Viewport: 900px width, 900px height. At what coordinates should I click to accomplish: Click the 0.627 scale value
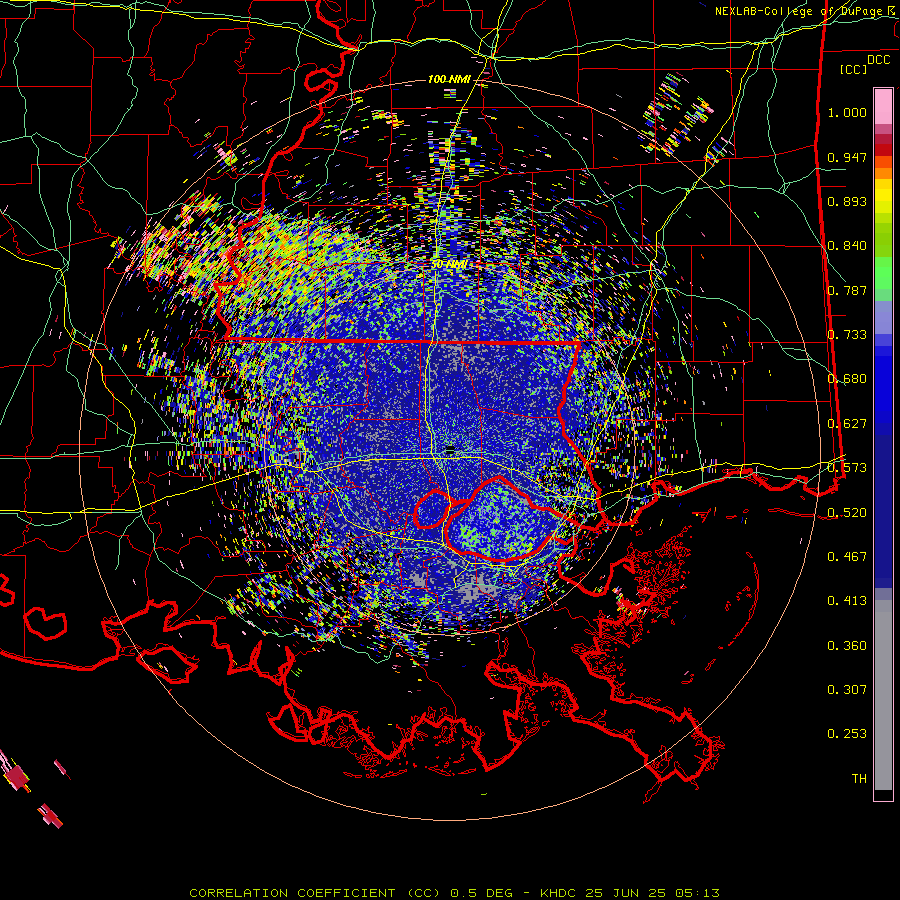[x=847, y=424]
